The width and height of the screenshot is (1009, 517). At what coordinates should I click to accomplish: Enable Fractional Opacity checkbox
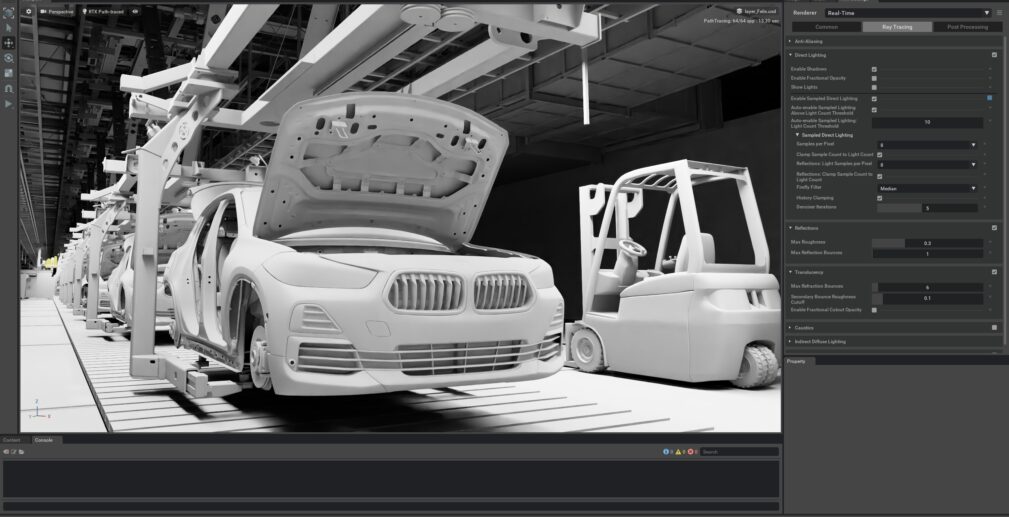[x=874, y=78]
